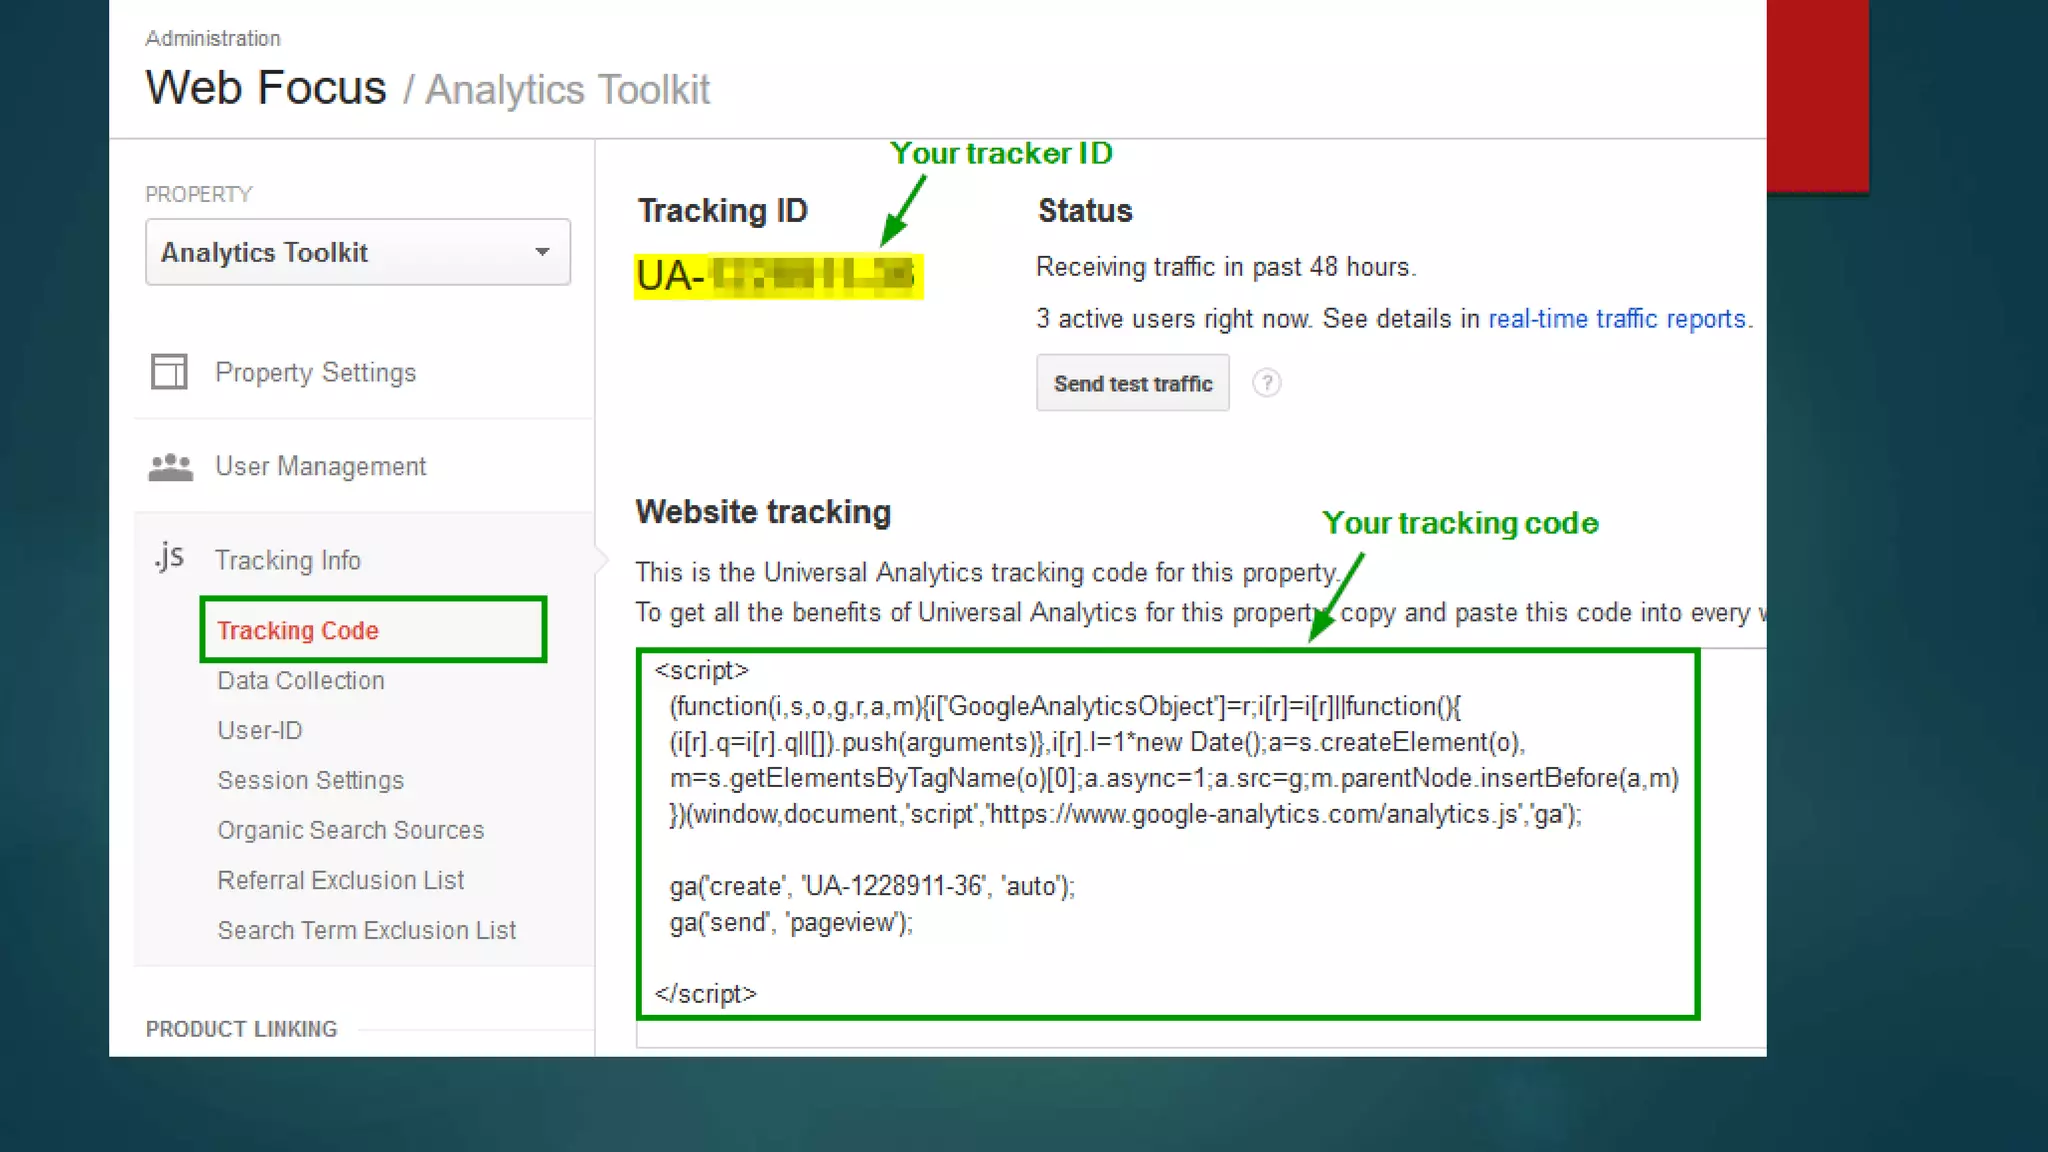Open User Management
Image resolution: width=2048 pixels, height=1152 pixels.
coord(320,467)
